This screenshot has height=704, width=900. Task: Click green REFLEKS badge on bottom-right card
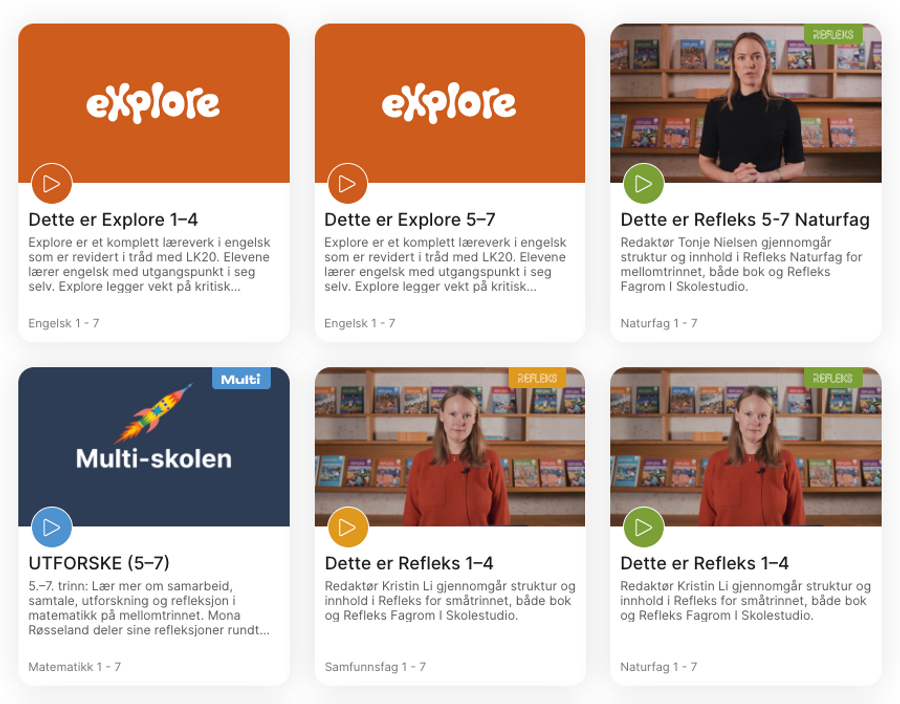833,378
